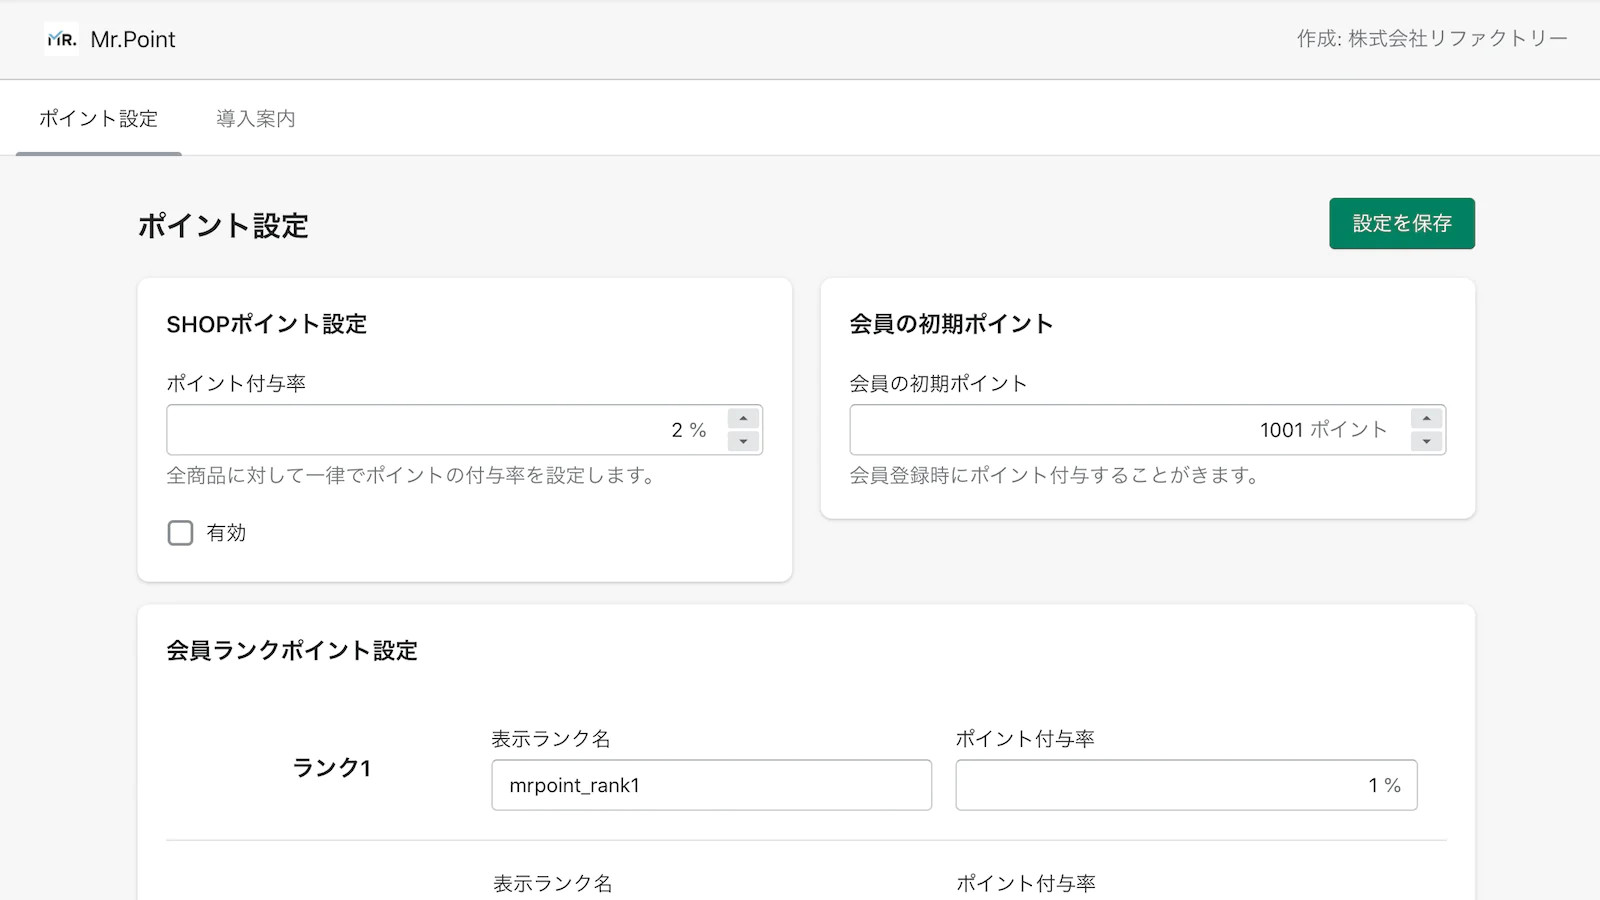Click the 会員ランクポイント設定 section heading

pyautogui.click(x=292, y=651)
